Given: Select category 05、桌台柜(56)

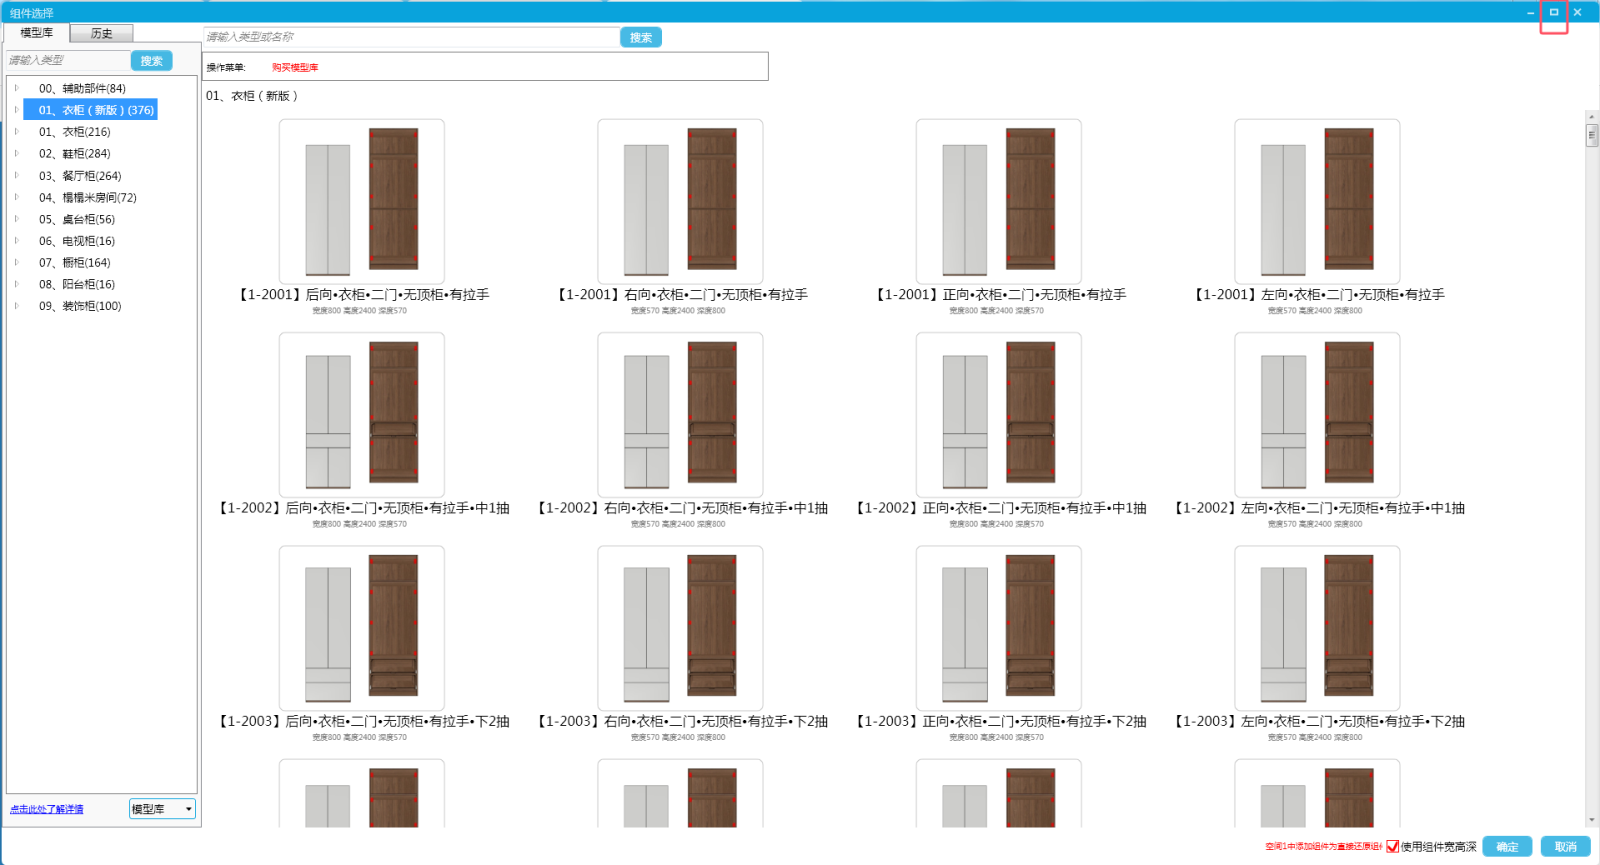Looking at the screenshot, I should [x=77, y=219].
